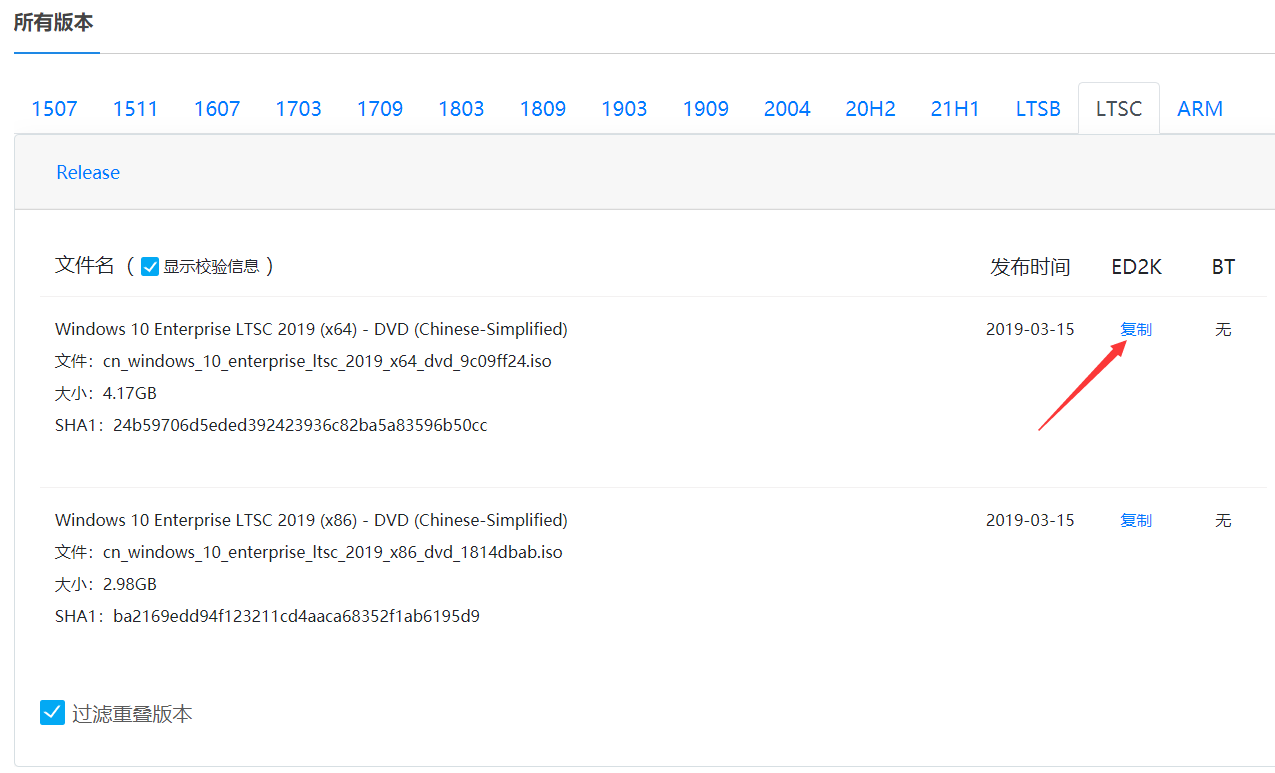Select the LTSB tab

[x=1038, y=109]
